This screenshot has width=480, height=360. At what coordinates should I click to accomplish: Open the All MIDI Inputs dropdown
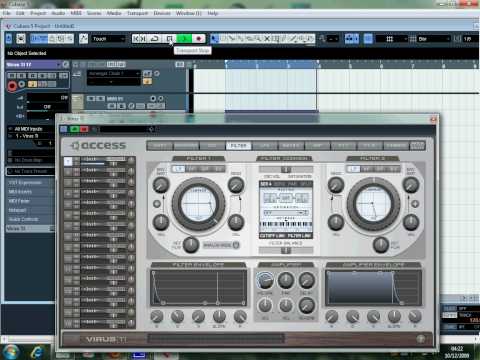(31, 129)
